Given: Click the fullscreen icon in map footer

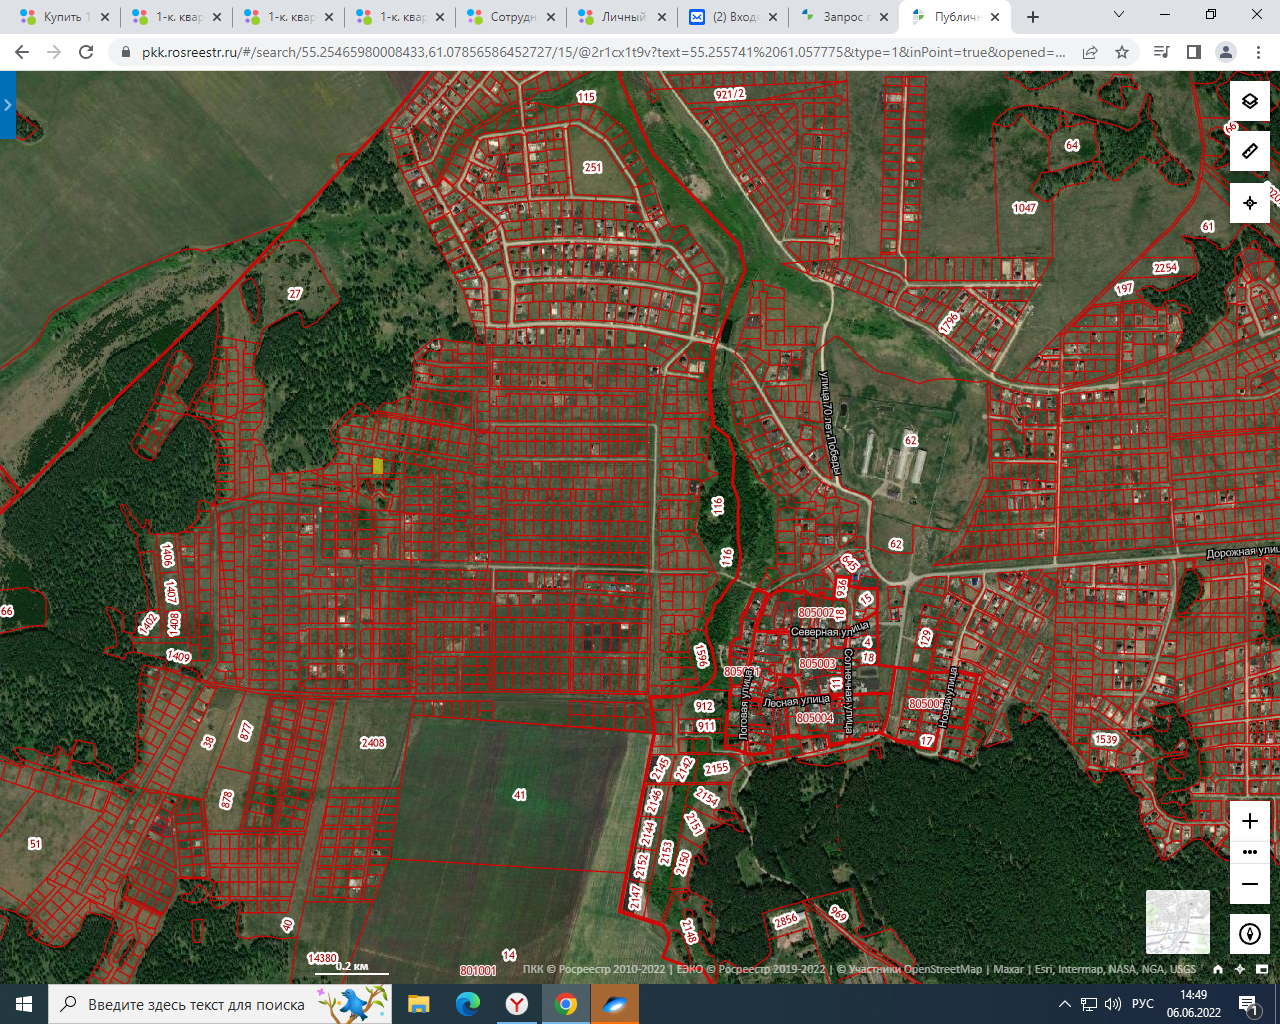Looking at the screenshot, I should pyautogui.click(x=1262, y=969).
